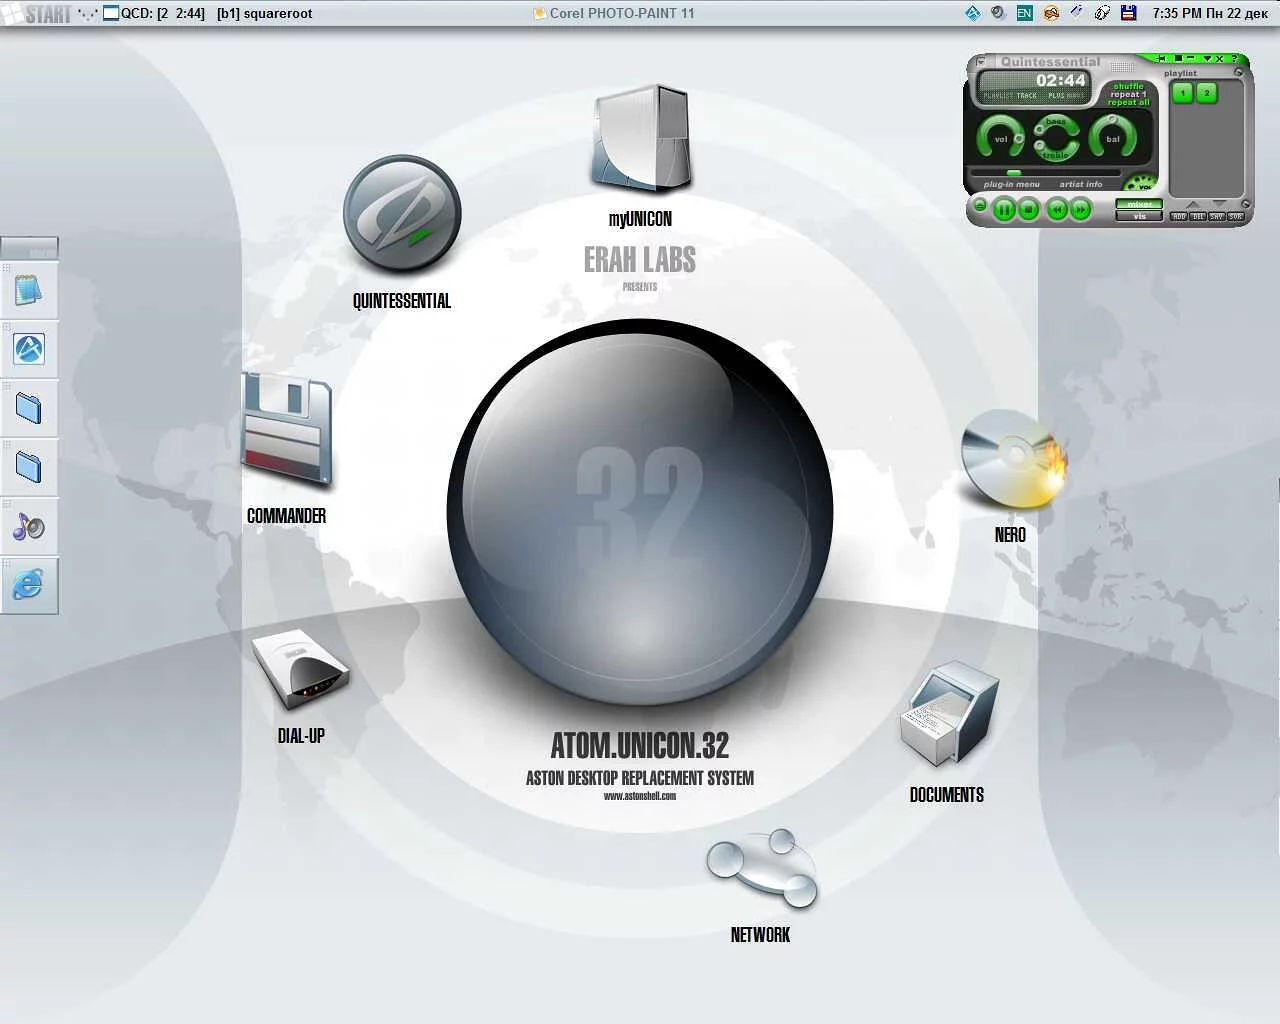Click the down-arrow in player title bar
This screenshot has width=1280, height=1024.
click(x=1207, y=59)
